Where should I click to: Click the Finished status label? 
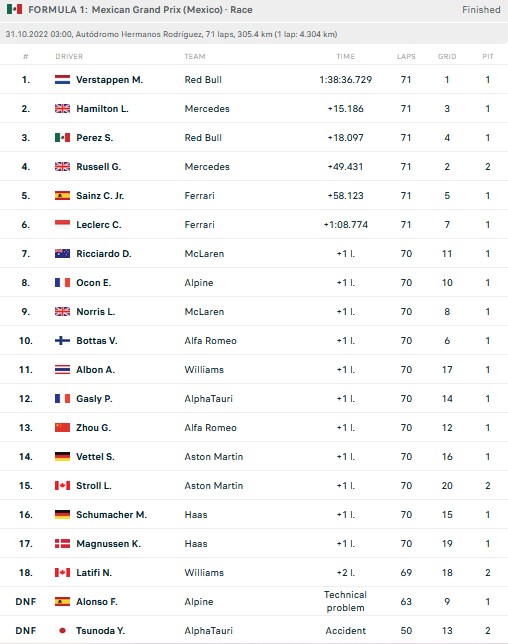click(481, 9)
